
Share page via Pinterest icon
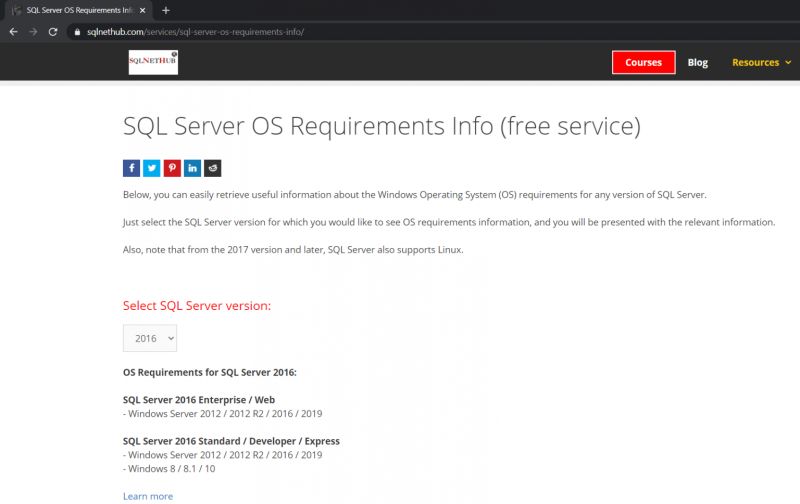[172, 168]
